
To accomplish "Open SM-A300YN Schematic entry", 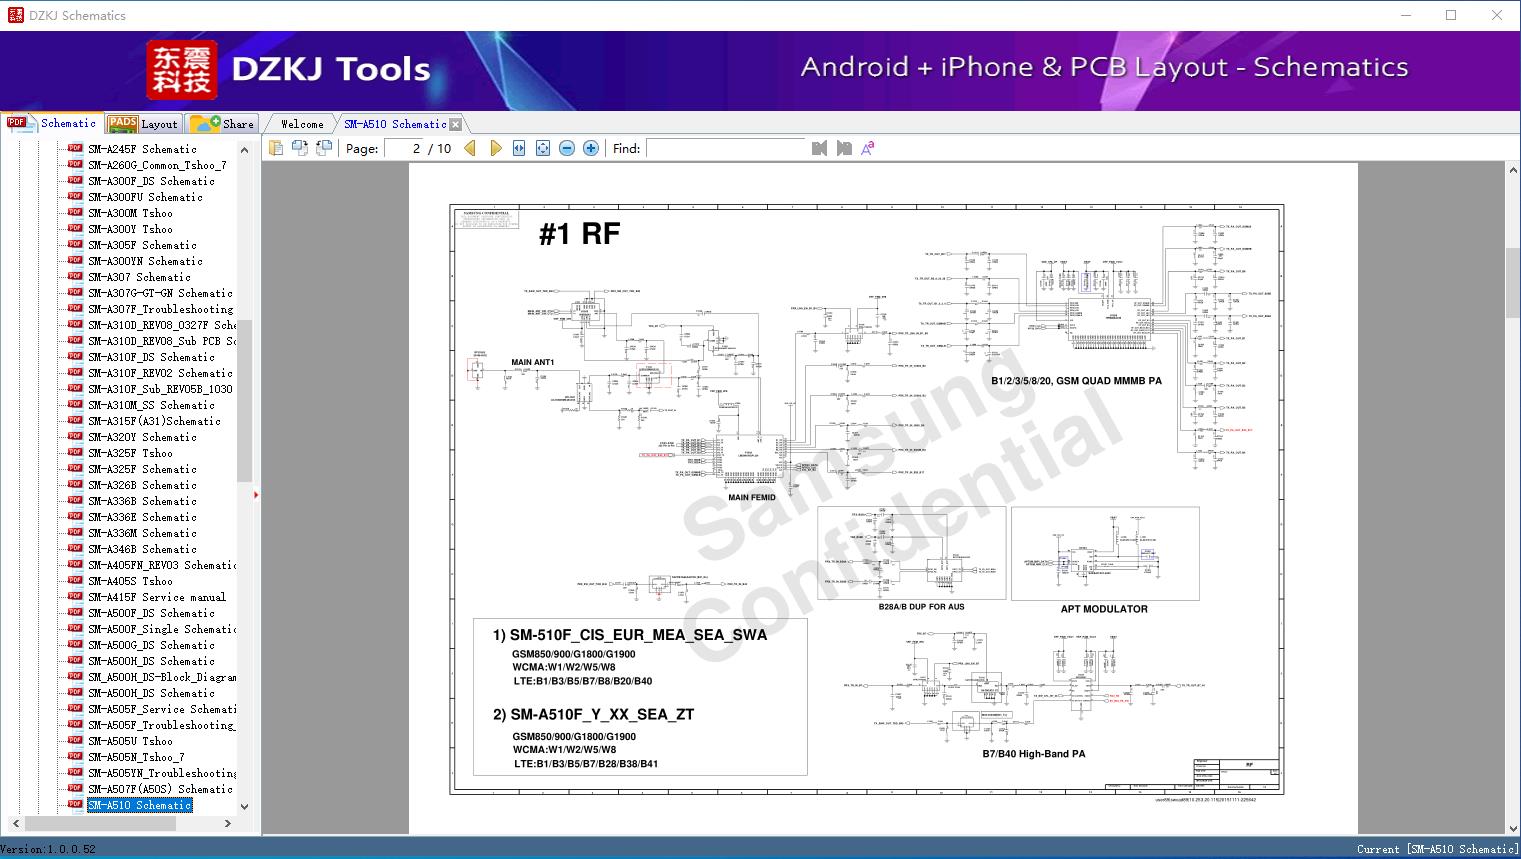I will pos(145,261).
